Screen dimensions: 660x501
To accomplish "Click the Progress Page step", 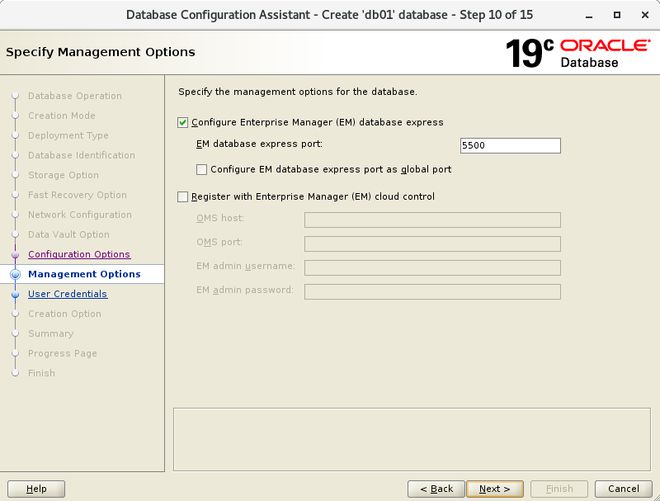I will (x=62, y=353).
